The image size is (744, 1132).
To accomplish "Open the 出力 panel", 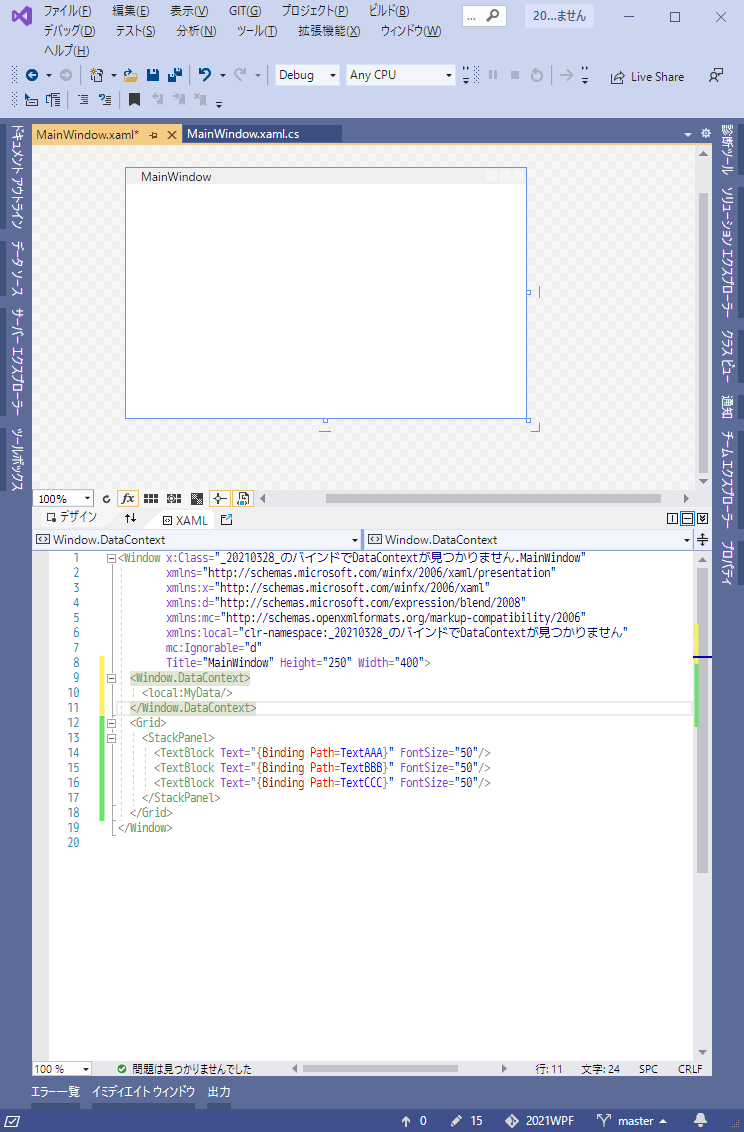I will tap(219, 1092).
